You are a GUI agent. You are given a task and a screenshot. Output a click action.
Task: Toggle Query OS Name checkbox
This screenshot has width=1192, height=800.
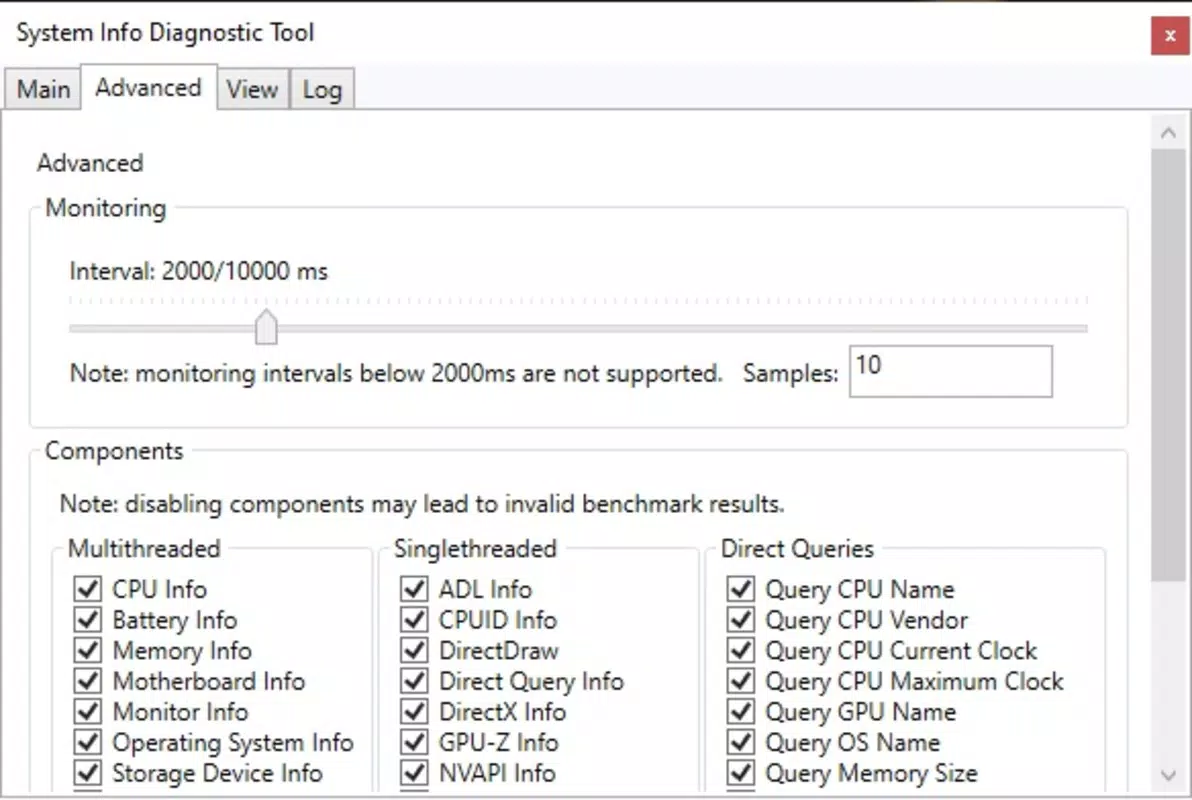click(x=741, y=741)
